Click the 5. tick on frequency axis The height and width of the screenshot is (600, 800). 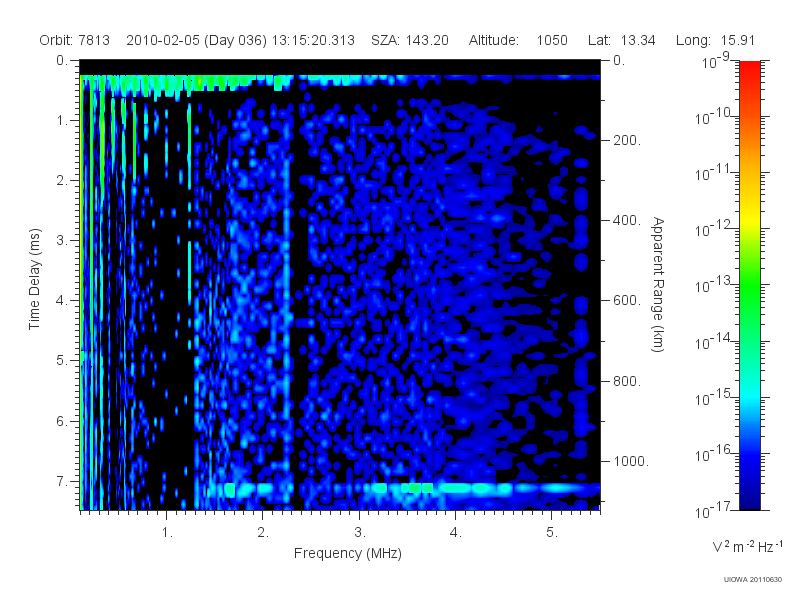coord(552,532)
